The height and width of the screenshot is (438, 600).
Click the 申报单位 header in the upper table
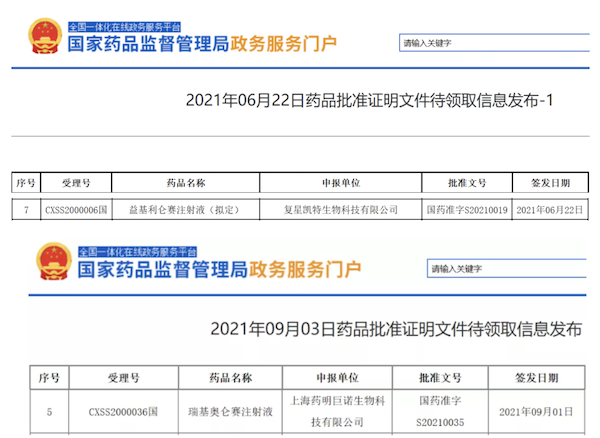pyautogui.click(x=341, y=183)
